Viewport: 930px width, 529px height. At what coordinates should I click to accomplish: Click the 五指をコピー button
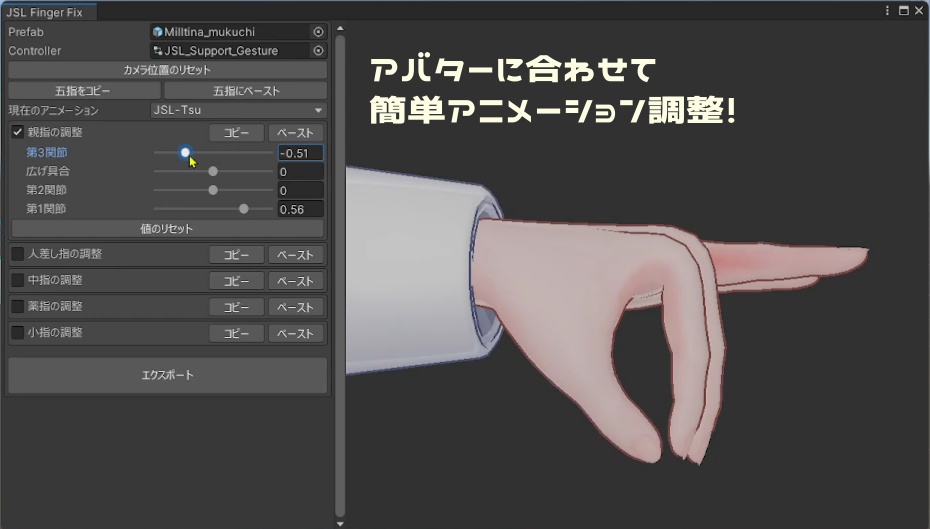84,91
